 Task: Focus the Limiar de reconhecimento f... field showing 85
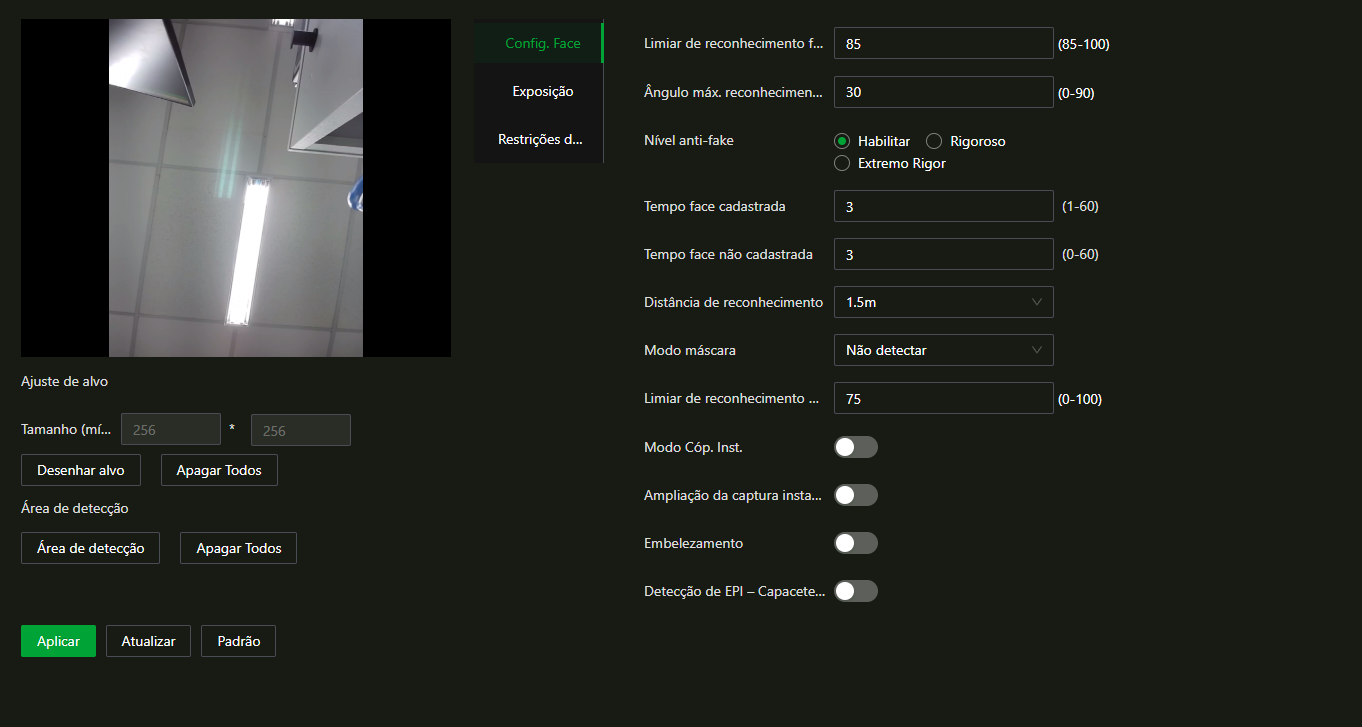(943, 44)
